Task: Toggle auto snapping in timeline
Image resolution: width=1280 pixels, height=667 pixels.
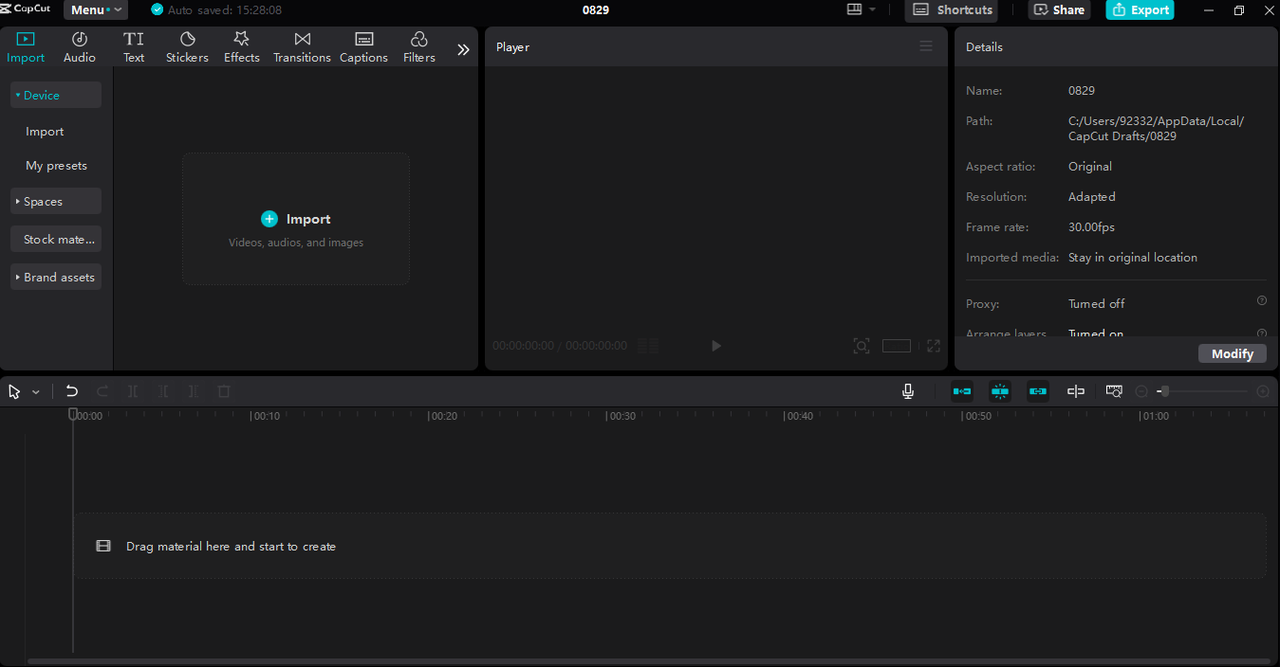Action: 1000,391
